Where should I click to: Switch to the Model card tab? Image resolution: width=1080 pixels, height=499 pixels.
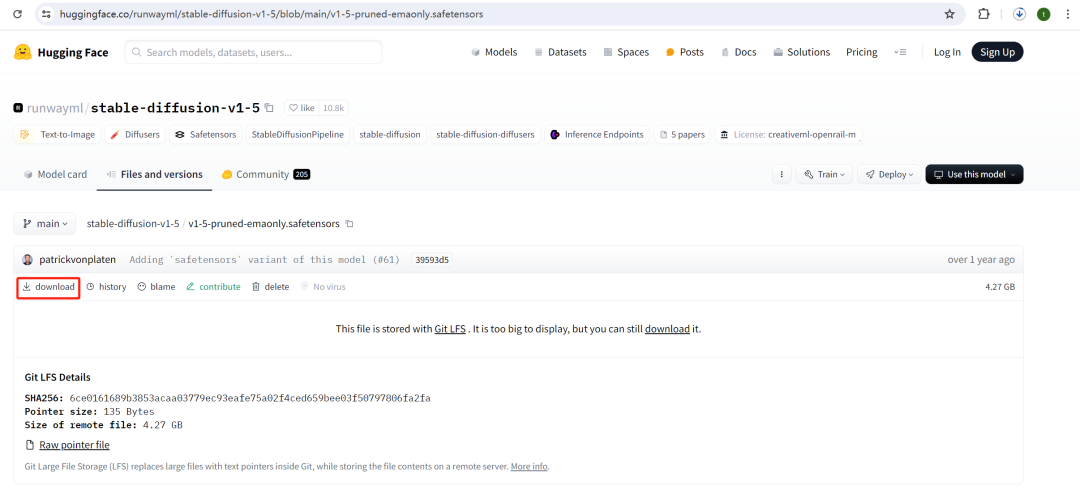pos(55,174)
